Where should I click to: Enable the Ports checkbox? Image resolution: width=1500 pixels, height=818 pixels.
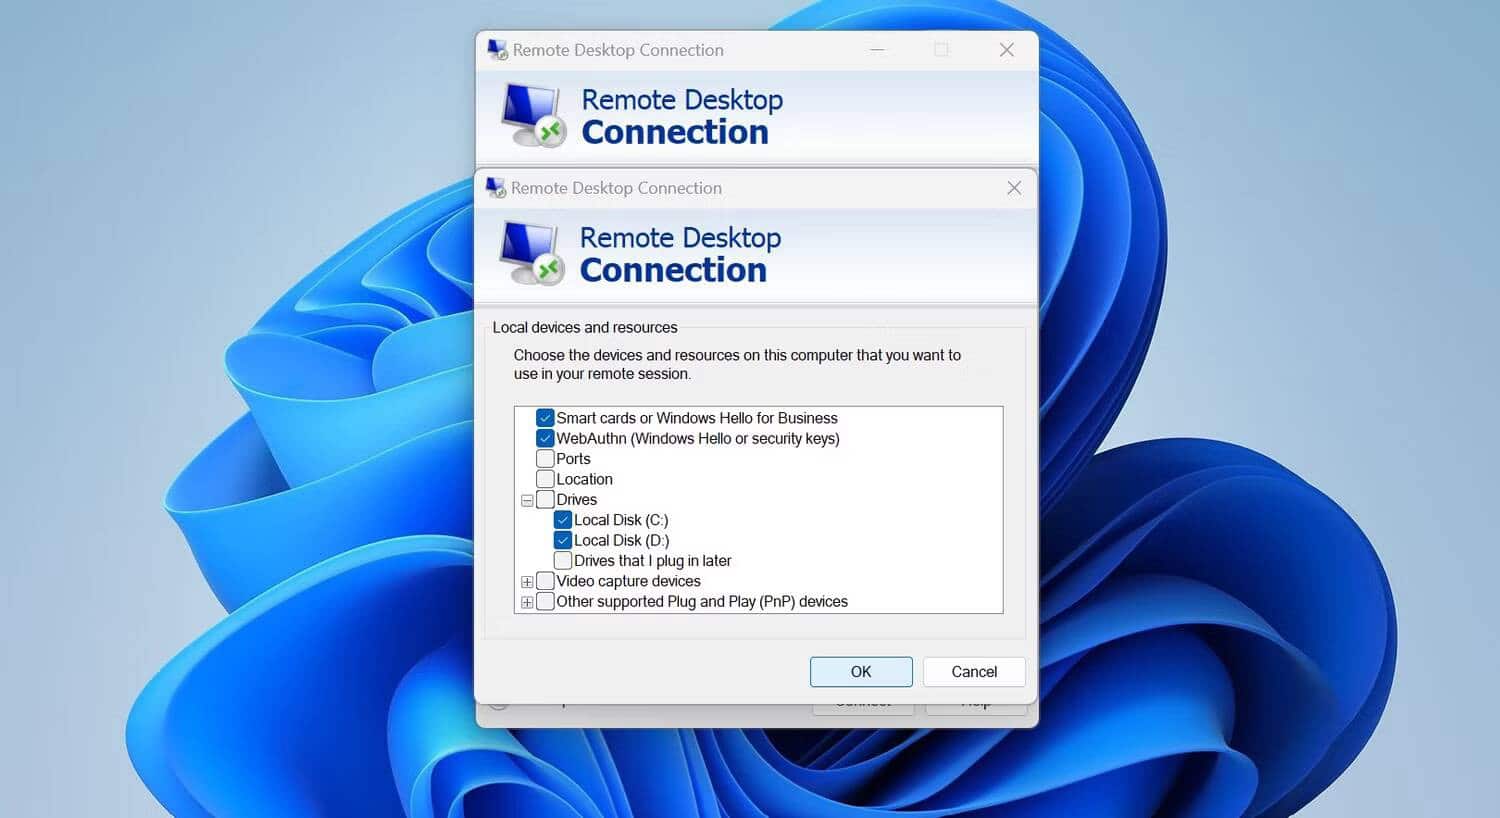[x=545, y=458]
